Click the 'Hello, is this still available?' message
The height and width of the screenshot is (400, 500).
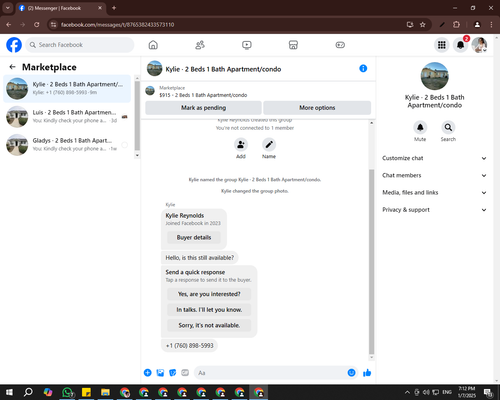200,258
